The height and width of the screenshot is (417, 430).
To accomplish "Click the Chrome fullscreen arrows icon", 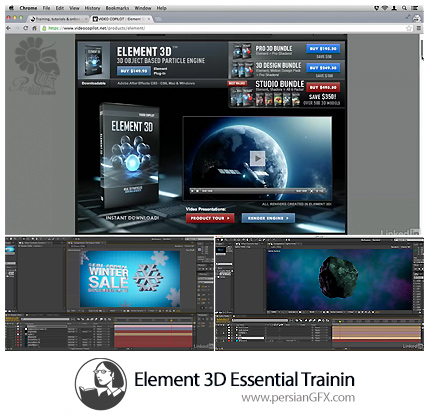I will pos(408,17).
